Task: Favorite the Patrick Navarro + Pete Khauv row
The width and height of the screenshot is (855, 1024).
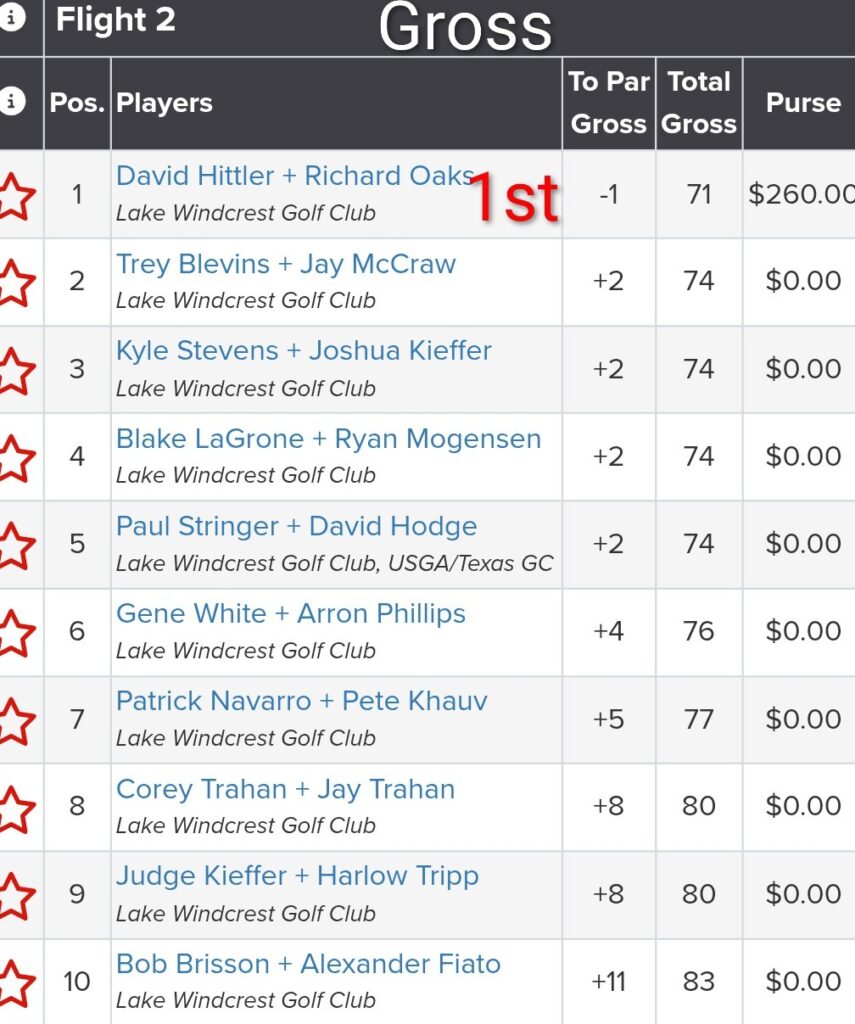Action: click(x=15, y=719)
